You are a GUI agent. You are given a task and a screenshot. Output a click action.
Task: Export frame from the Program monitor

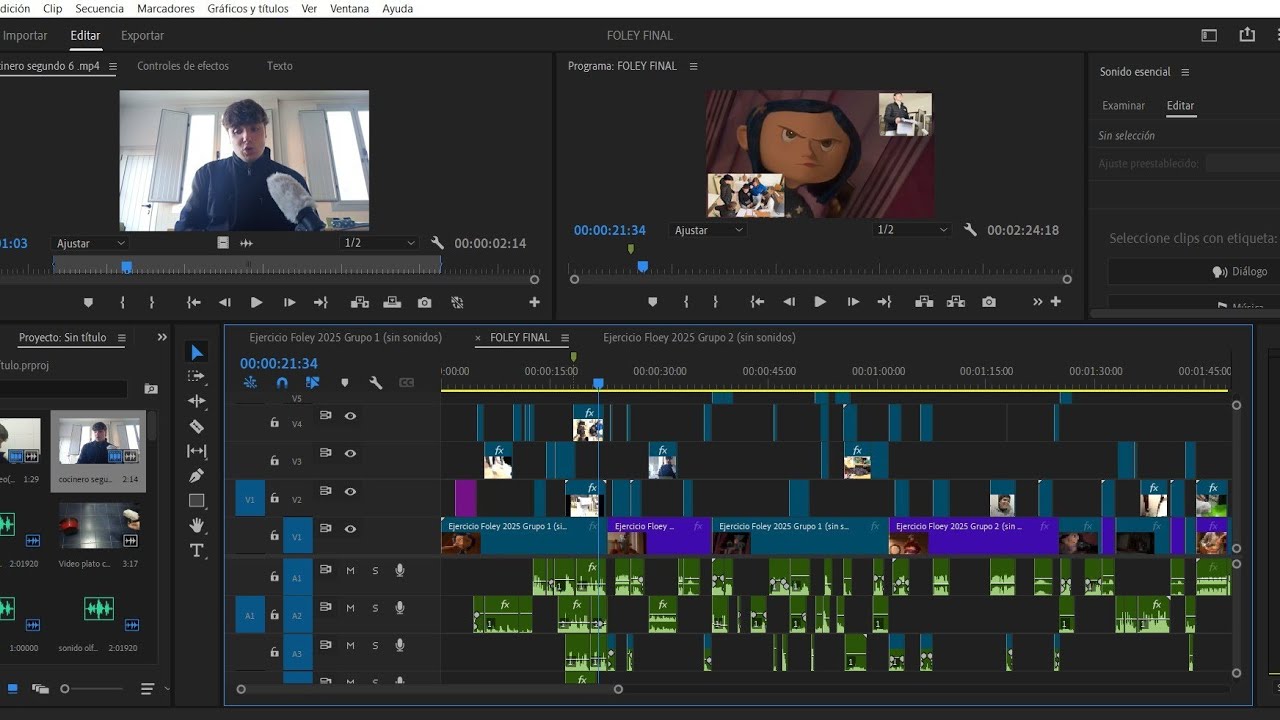(x=989, y=302)
